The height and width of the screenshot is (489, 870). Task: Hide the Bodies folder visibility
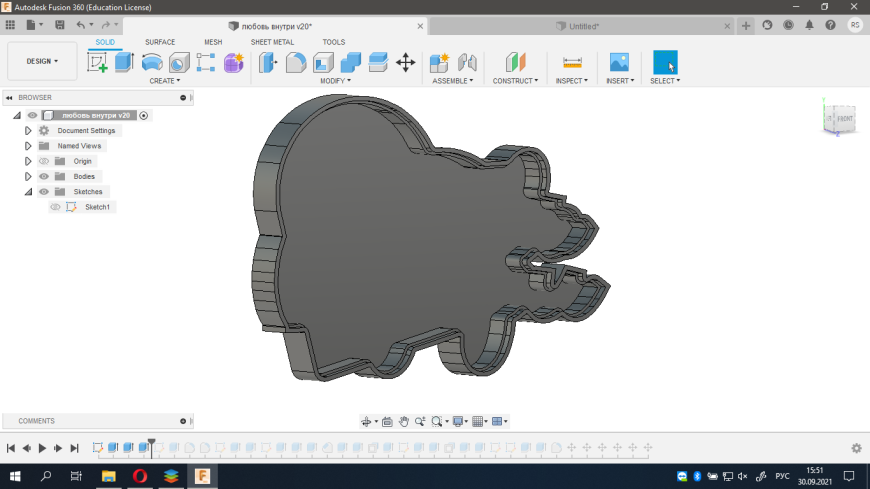click(44, 176)
